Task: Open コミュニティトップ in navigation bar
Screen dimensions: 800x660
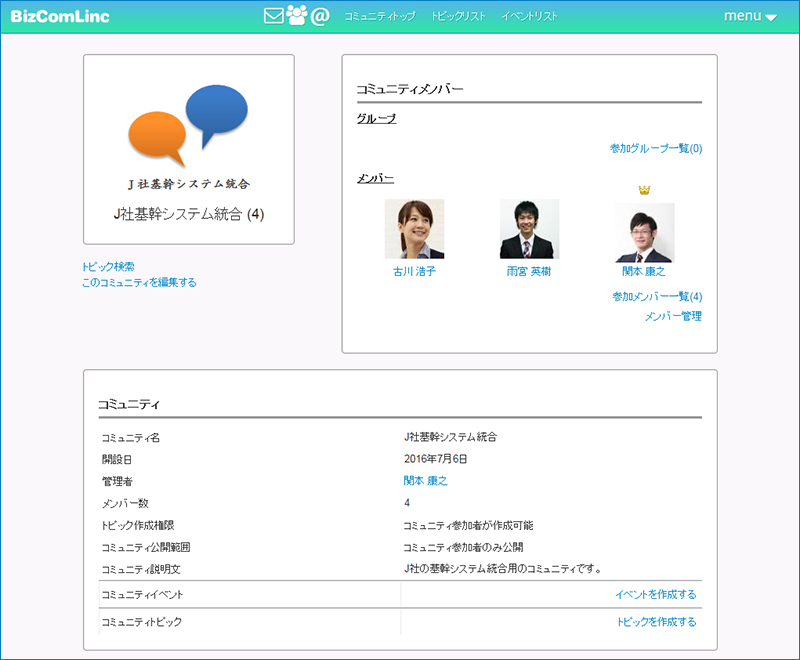Action: (379, 17)
